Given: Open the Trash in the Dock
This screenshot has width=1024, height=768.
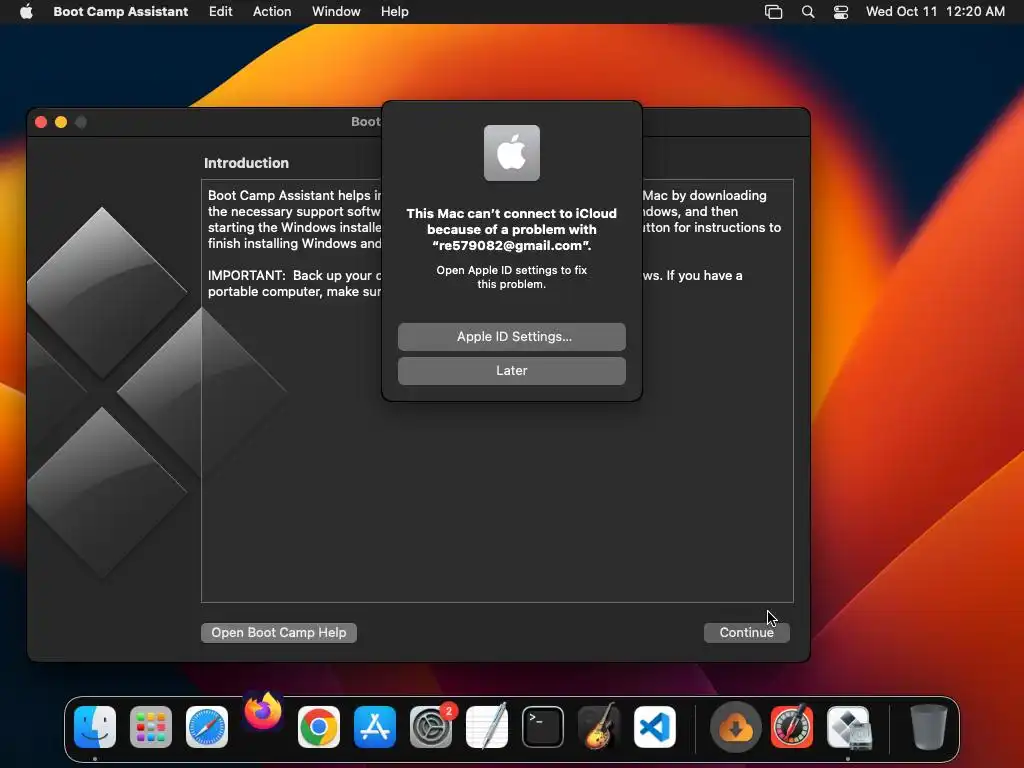Looking at the screenshot, I should tap(929, 727).
